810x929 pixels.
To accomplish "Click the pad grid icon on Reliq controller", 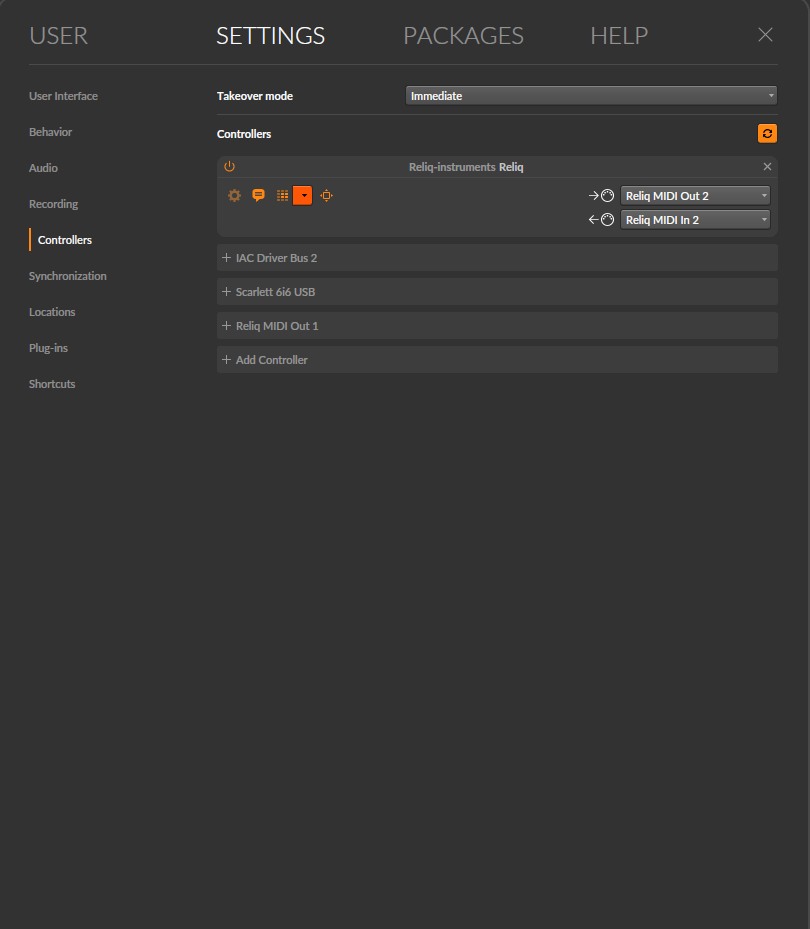I will tap(281, 195).
